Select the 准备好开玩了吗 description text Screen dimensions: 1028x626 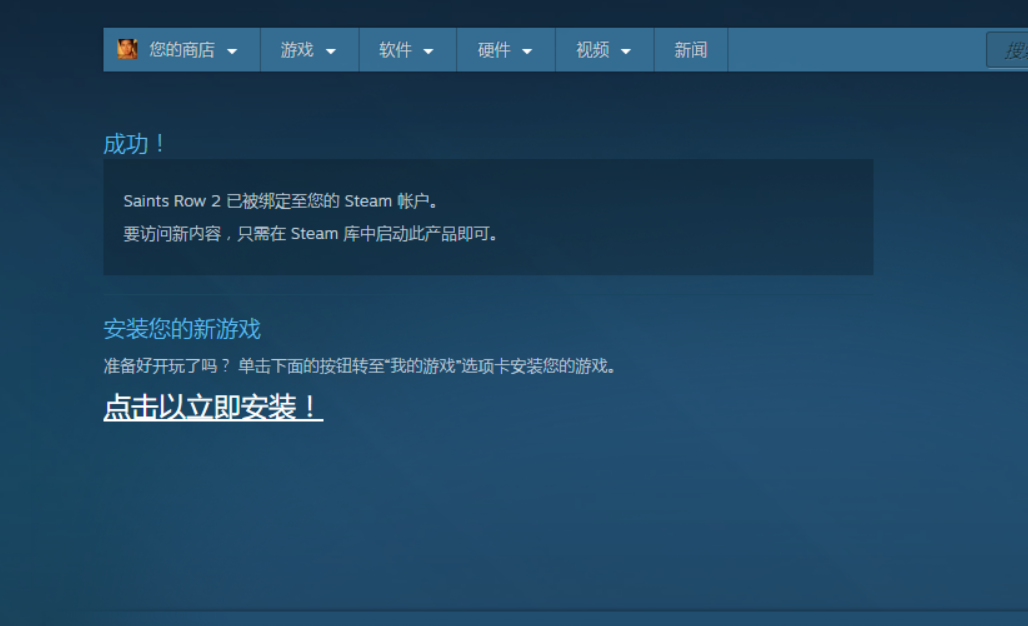360,366
